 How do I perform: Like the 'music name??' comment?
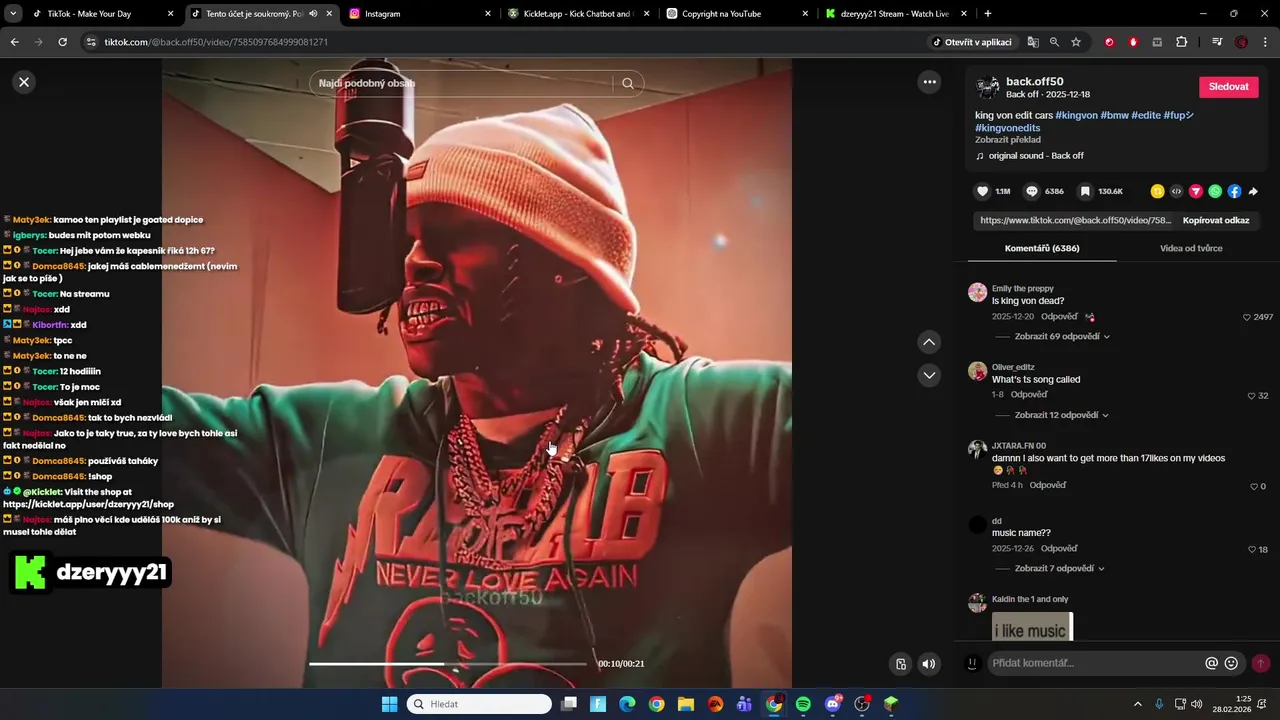coord(1251,550)
